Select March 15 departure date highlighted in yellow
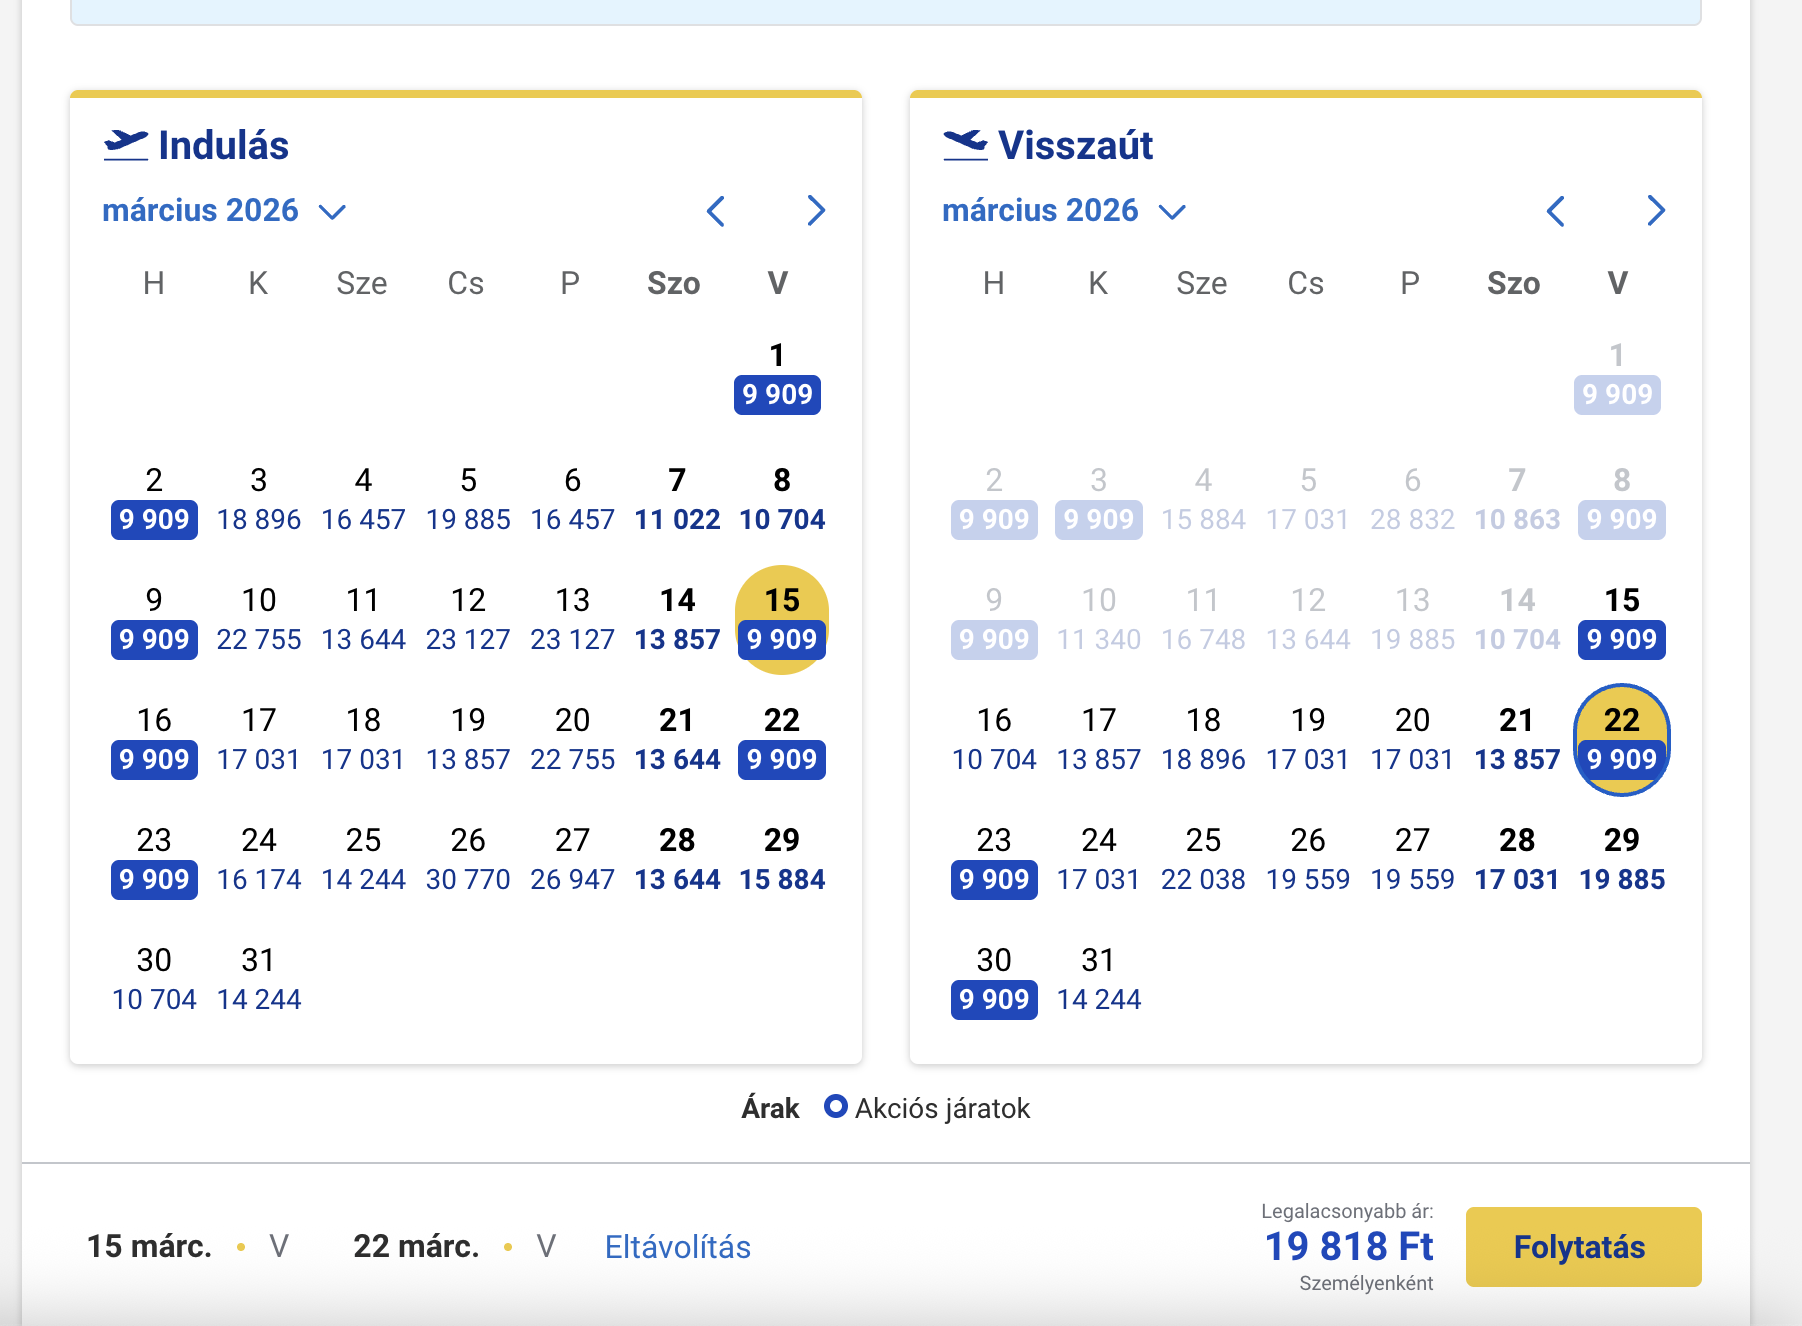 coord(782,620)
